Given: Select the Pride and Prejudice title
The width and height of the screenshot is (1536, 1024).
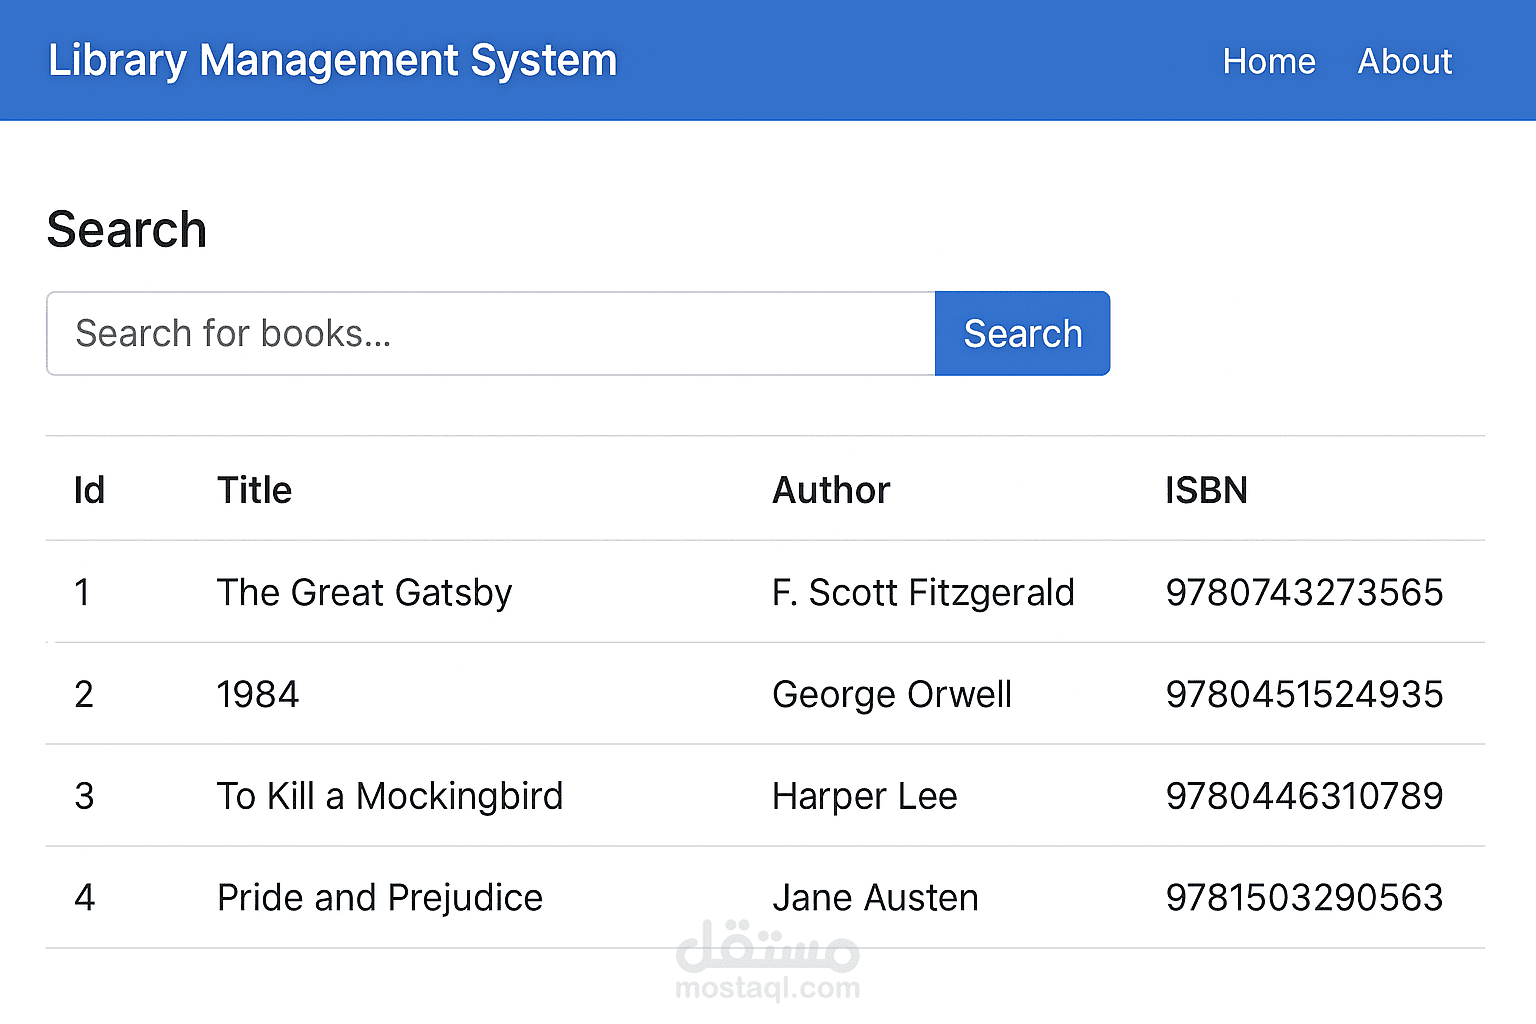Looking at the screenshot, I should 380,898.
